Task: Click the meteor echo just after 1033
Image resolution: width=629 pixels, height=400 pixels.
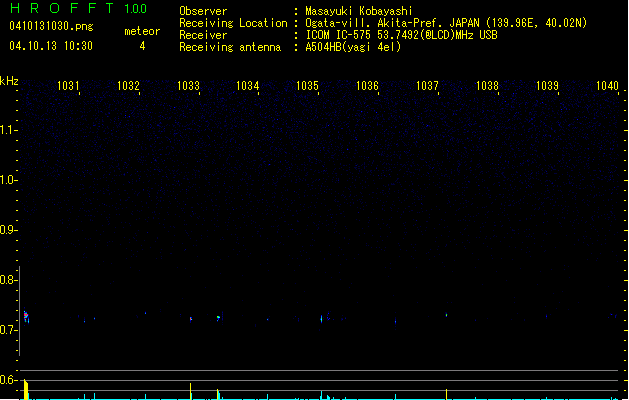Action: [x=191, y=319]
